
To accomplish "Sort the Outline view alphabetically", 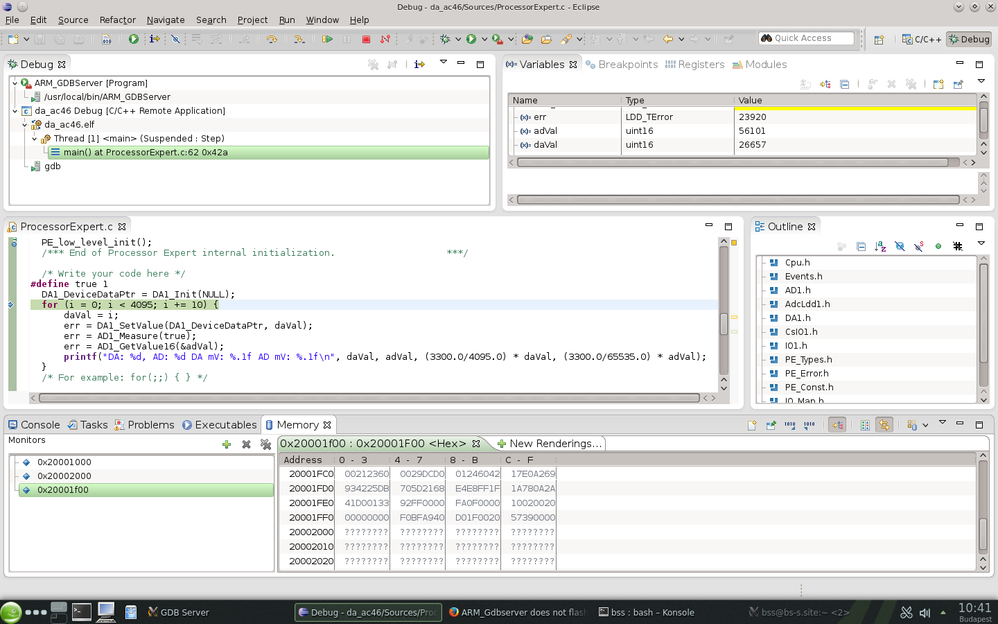I will pos(880,246).
